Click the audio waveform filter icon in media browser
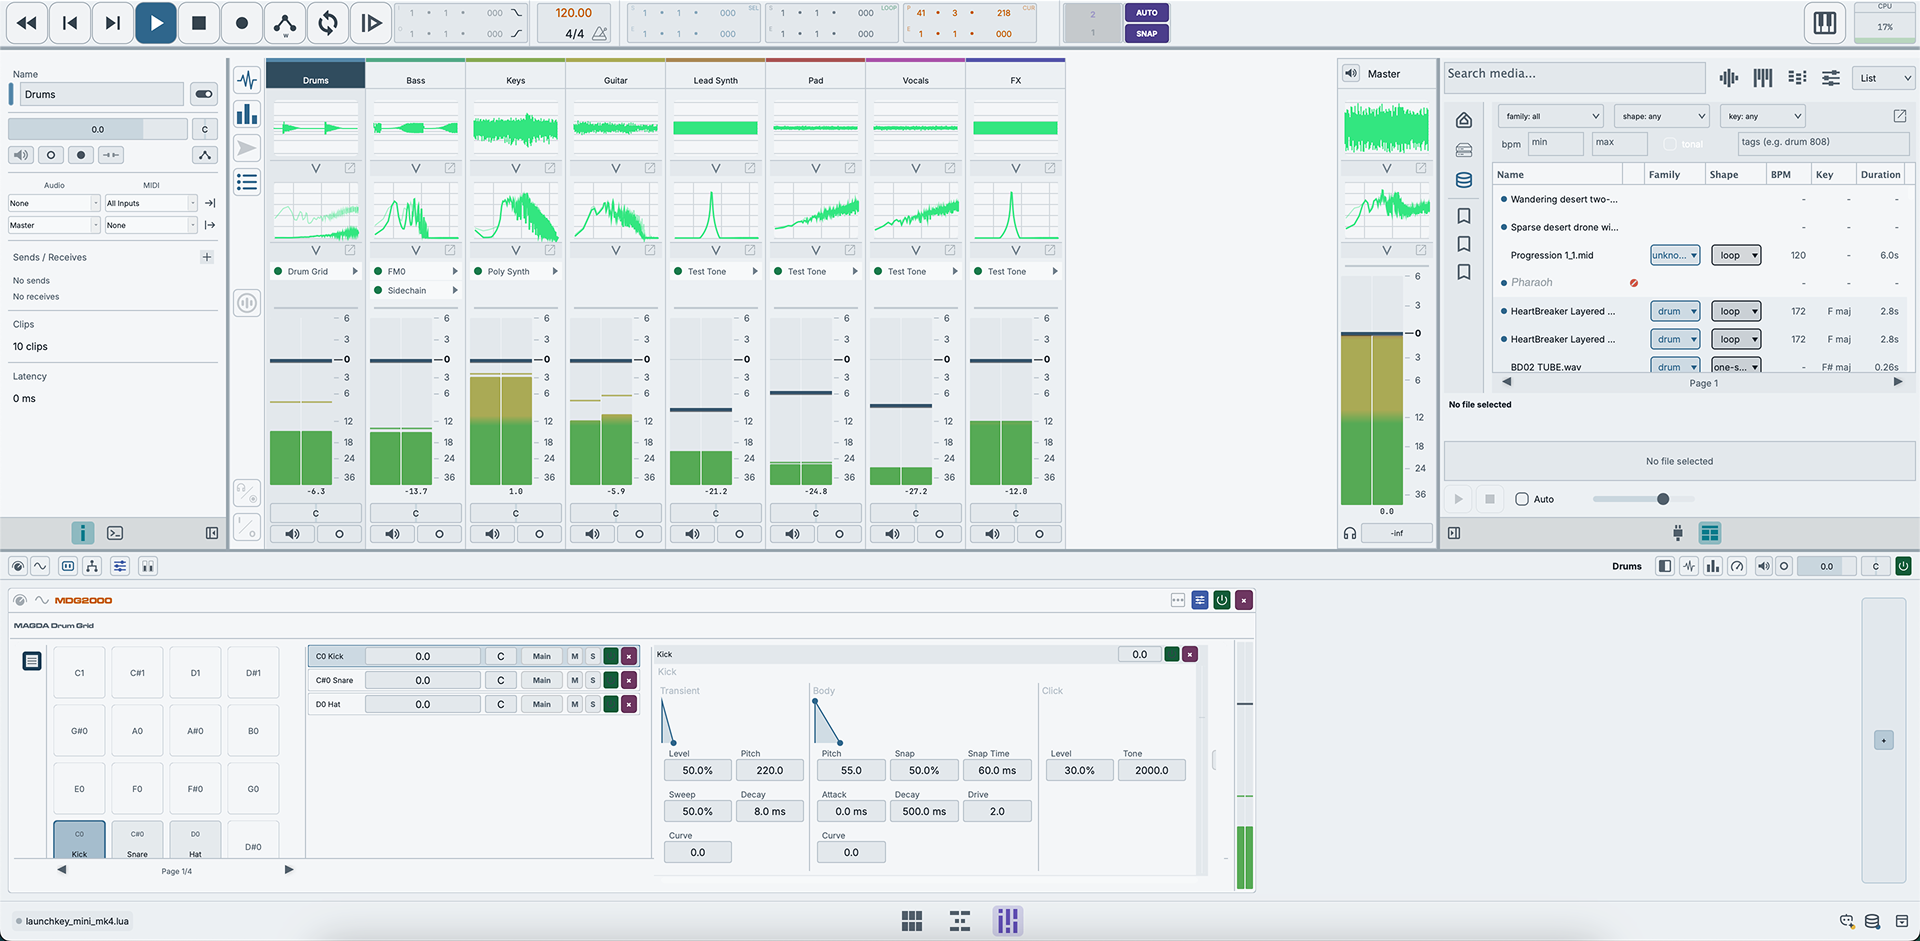 [1729, 78]
